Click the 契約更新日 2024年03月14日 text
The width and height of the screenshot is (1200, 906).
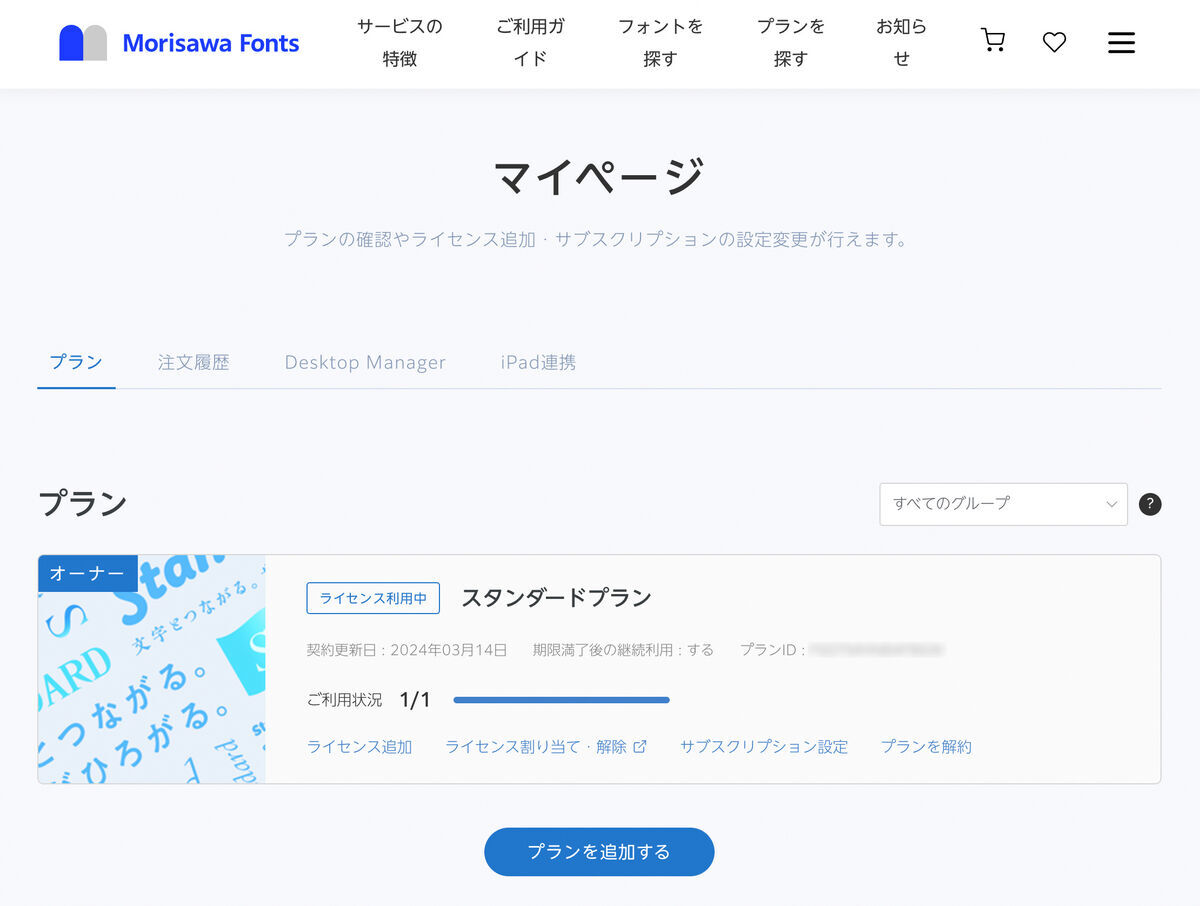pos(407,650)
